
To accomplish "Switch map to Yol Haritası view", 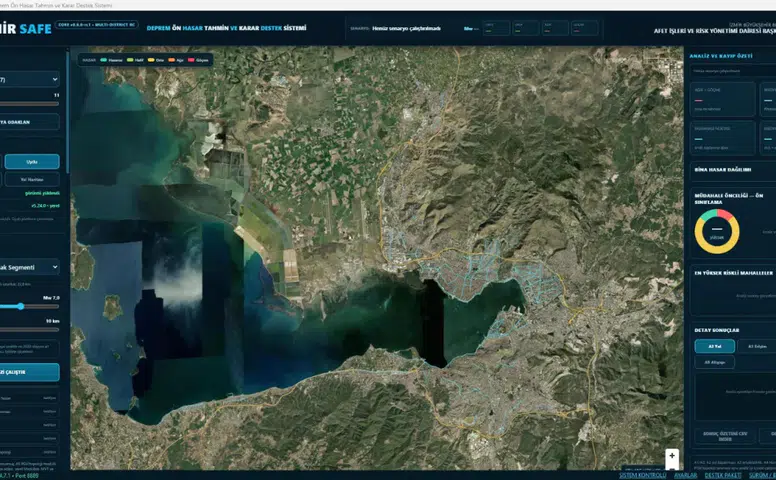I will click(32, 179).
